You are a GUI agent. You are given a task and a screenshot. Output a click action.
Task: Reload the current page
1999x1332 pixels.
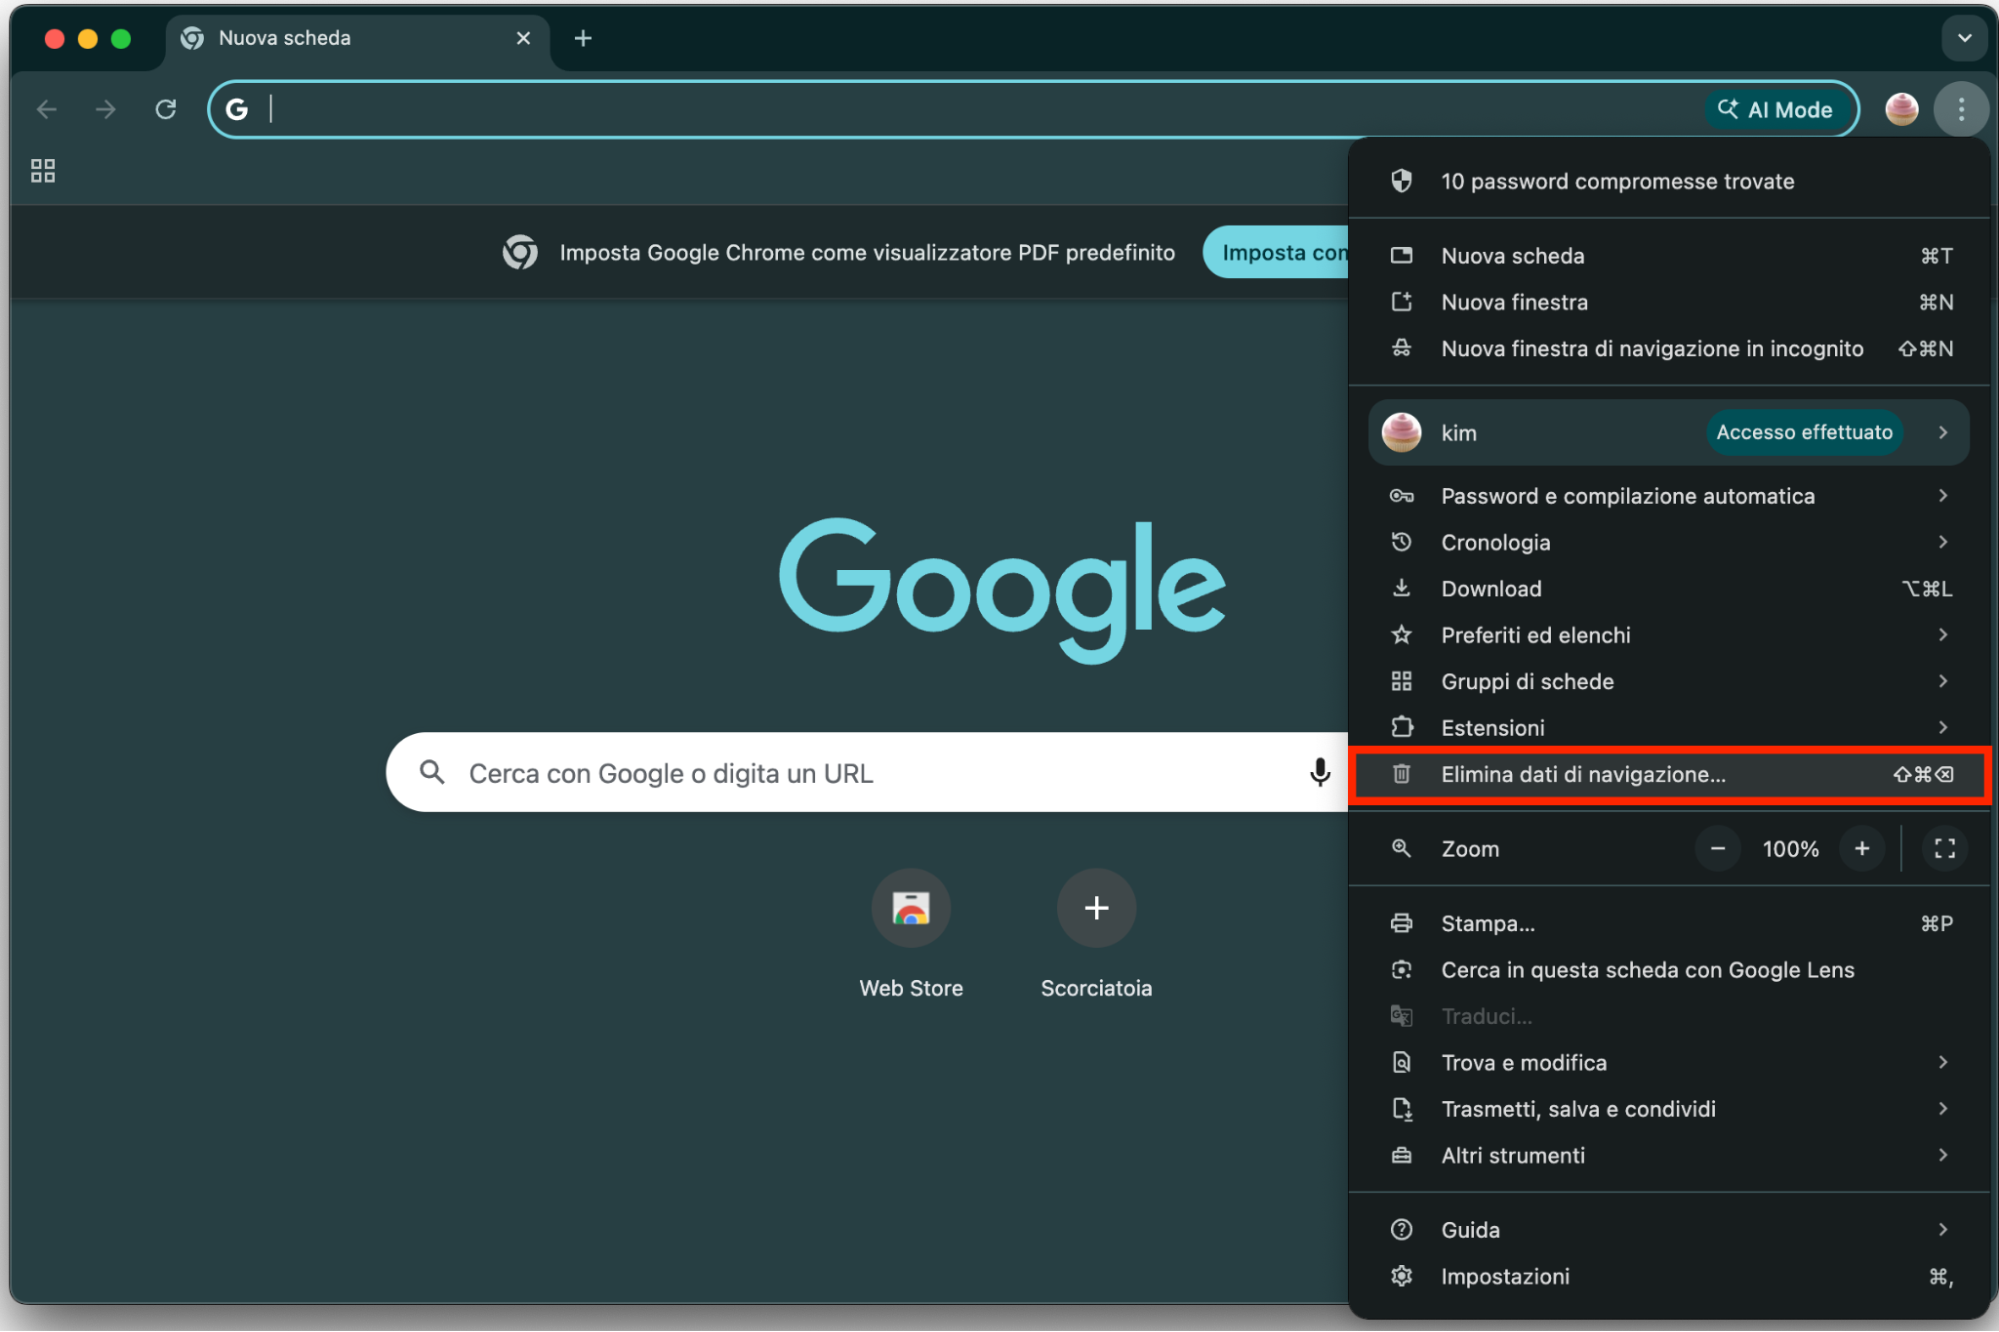tap(166, 109)
